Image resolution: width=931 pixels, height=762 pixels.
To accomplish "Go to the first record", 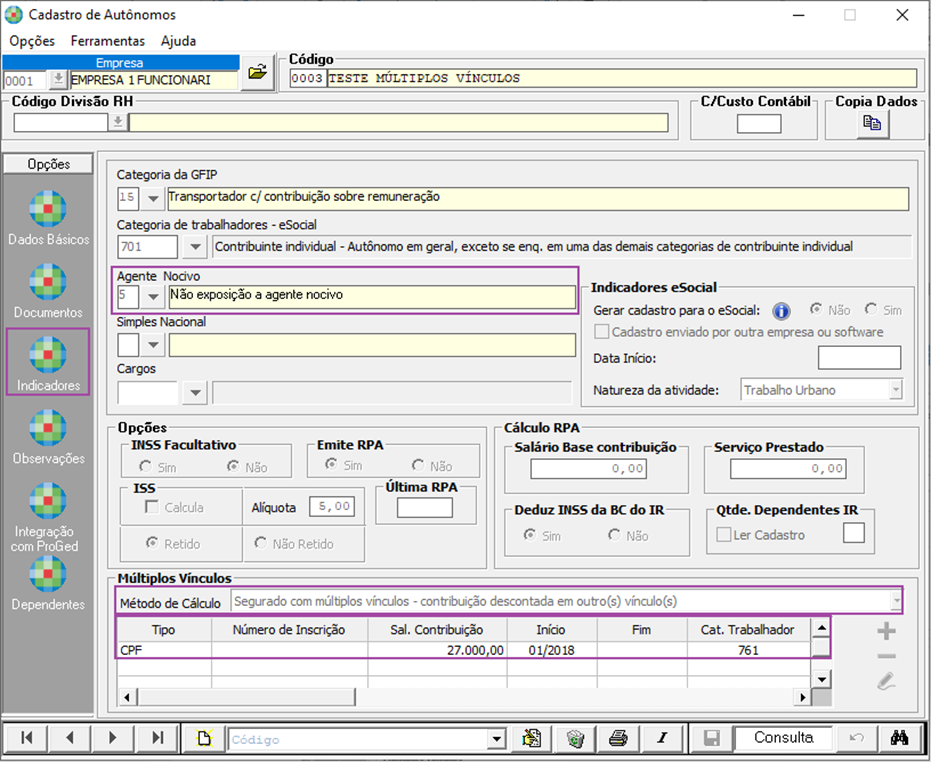I will coord(26,738).
